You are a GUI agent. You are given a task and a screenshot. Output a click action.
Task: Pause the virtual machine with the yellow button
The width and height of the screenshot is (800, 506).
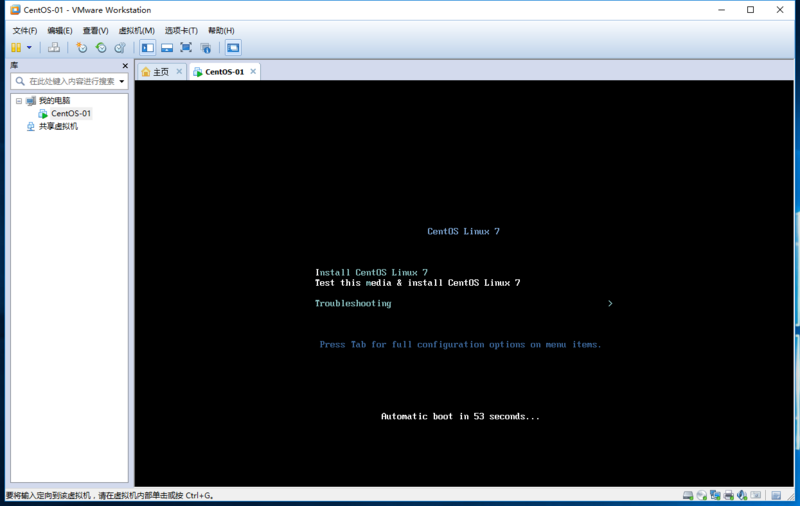(x=16, y=47)
